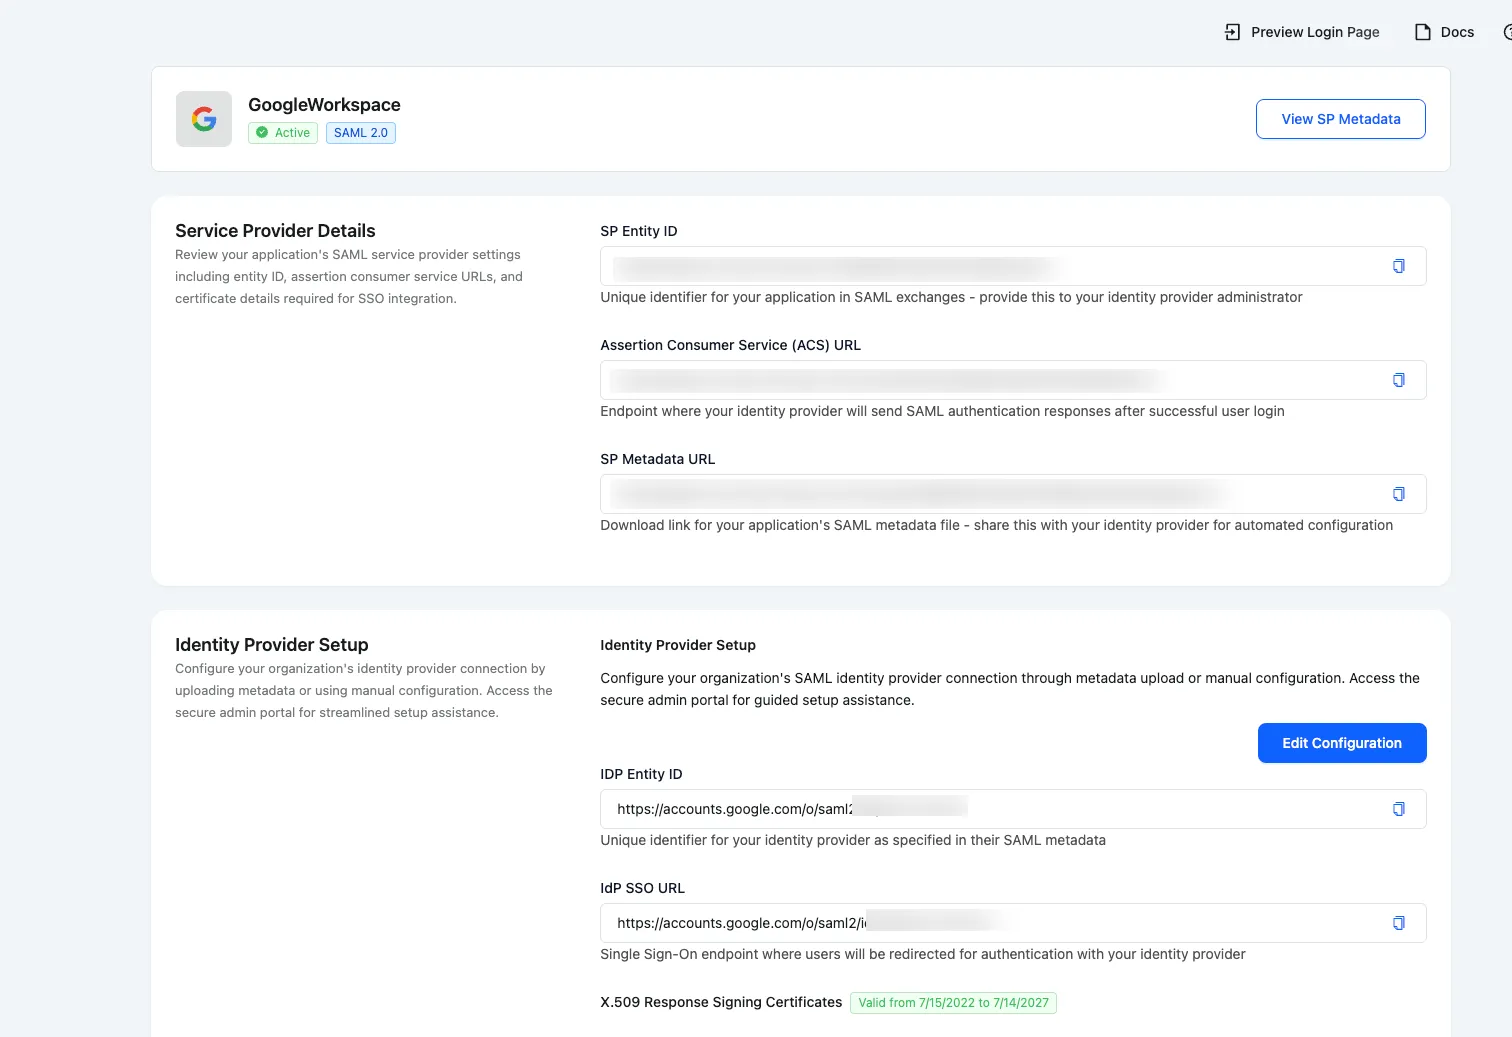Copy the IdP SSO URL
This screenshot has width=1512, height=1037.
[1398, 922]
